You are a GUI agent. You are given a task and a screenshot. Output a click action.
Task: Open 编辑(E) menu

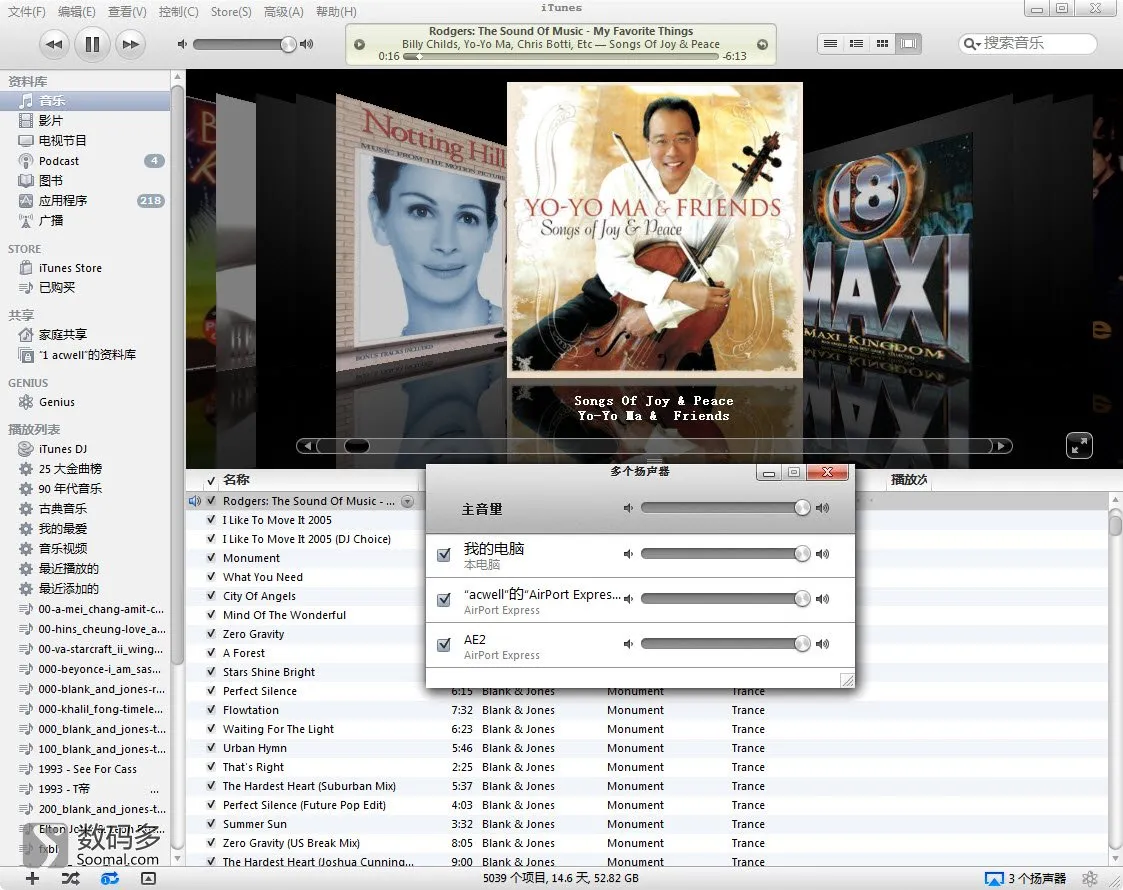click(77, 11)
